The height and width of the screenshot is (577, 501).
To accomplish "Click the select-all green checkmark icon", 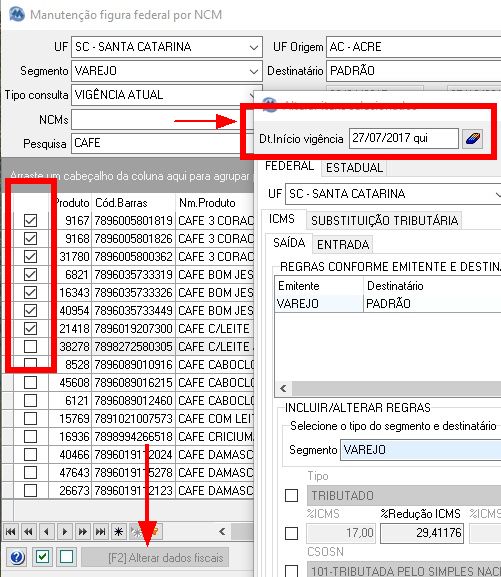I will 42,557.
